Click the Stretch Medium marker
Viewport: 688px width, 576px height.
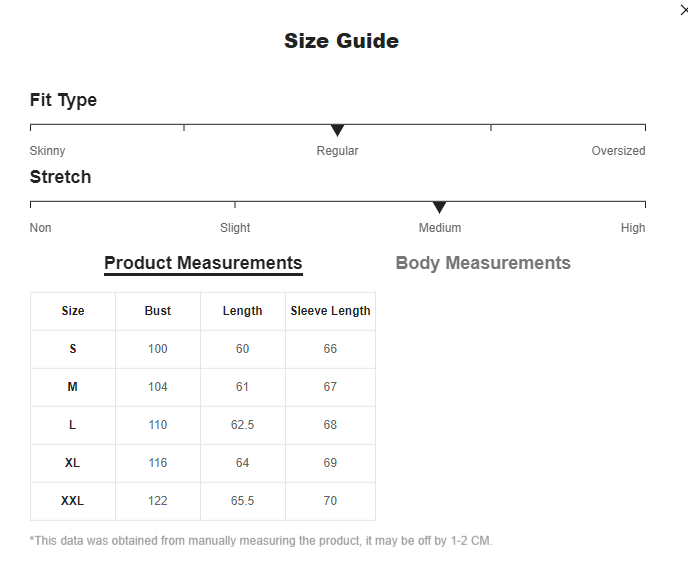pyautogui.click(x=439, y=208)
